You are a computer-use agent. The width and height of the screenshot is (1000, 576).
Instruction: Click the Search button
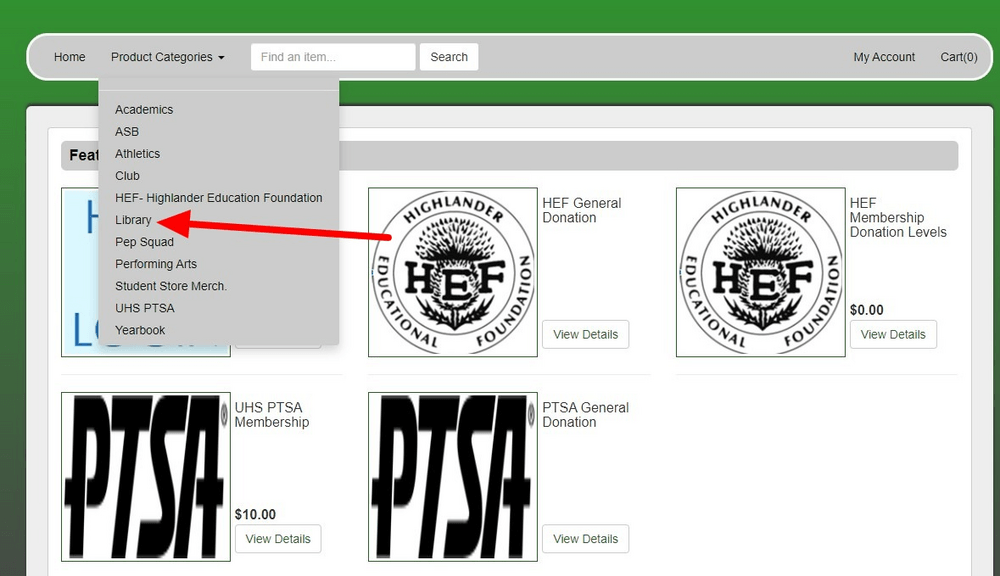tap(449, 57)
